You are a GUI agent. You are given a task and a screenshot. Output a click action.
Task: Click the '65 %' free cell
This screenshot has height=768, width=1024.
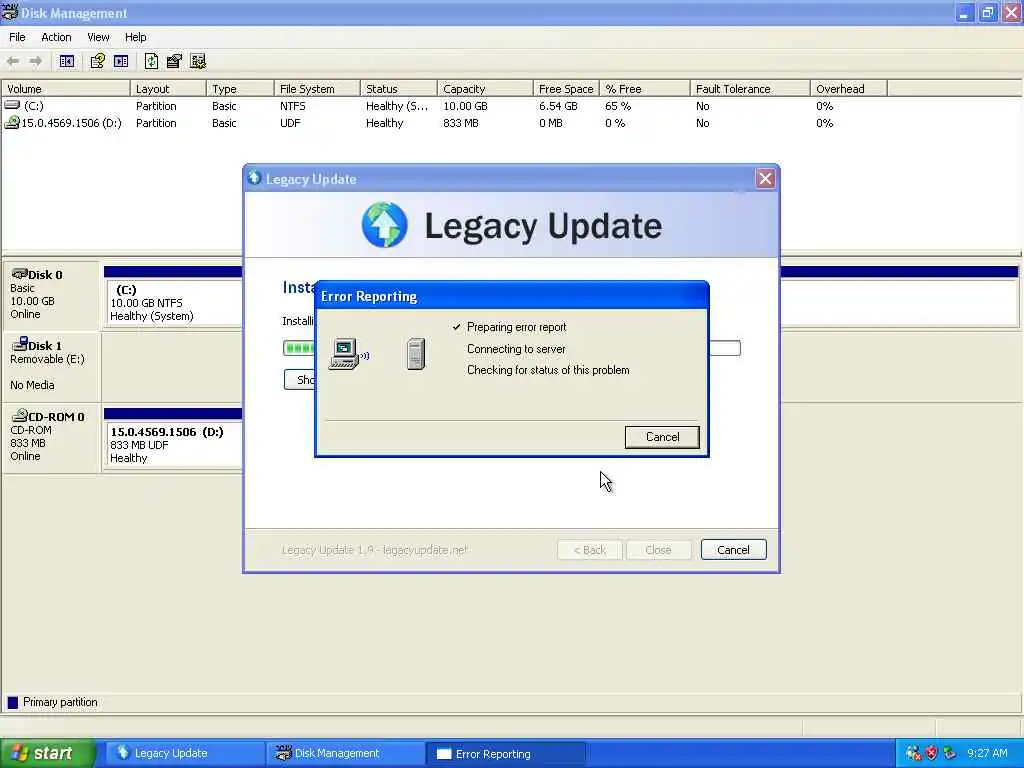pos(618,106)
